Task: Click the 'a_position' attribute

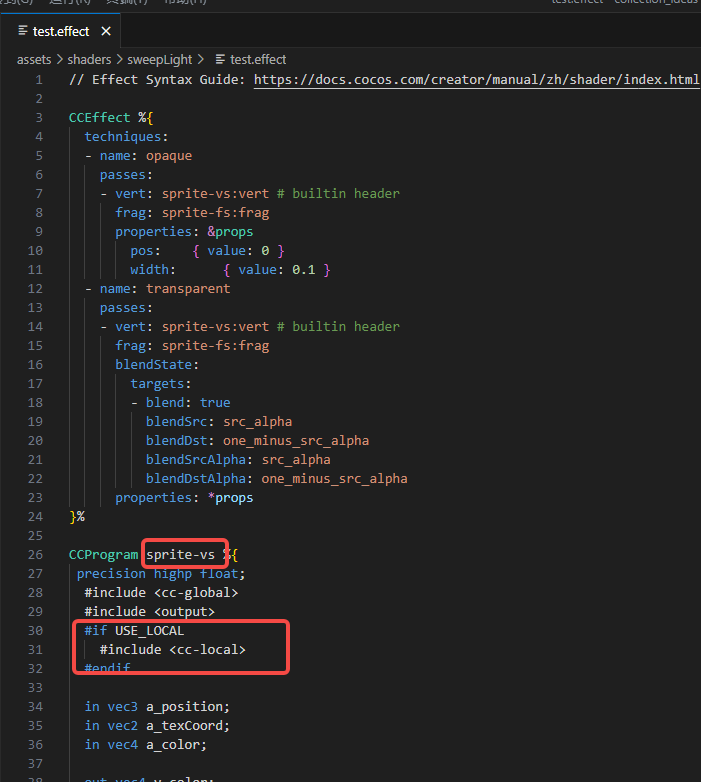Action: tap(184, 707)
